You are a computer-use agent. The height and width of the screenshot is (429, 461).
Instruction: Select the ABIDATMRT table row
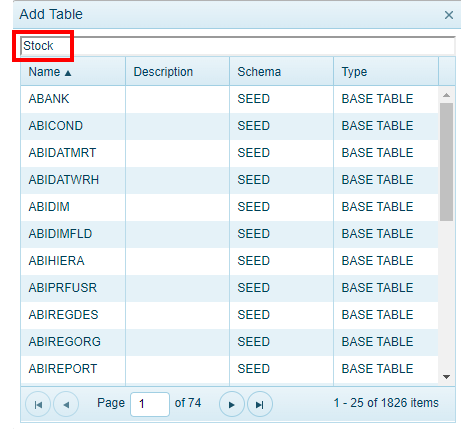(229, 153)
